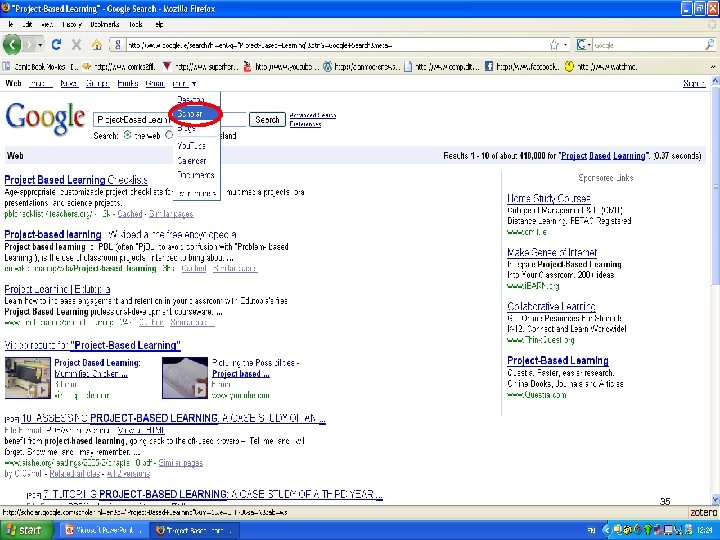Open the blank-page-icon bookmark
The image size is (720, 540).
click(442, 67)
